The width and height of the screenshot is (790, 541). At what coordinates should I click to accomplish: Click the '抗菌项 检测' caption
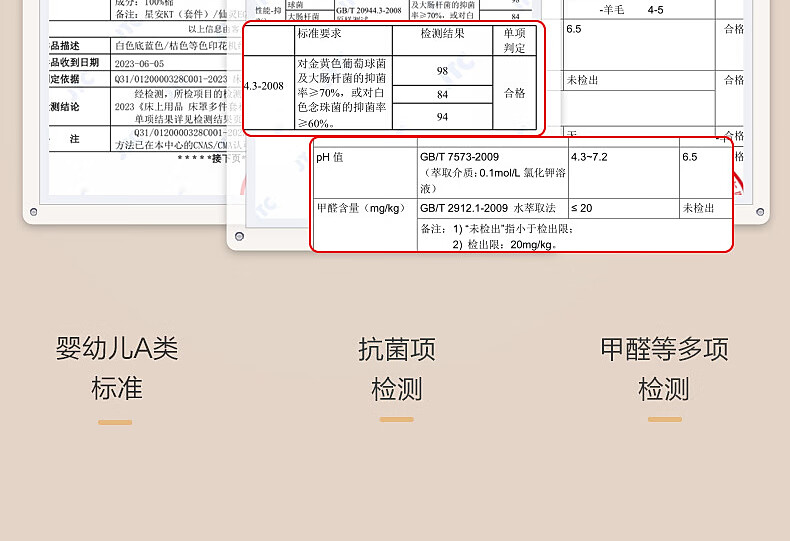coord(397,369)
